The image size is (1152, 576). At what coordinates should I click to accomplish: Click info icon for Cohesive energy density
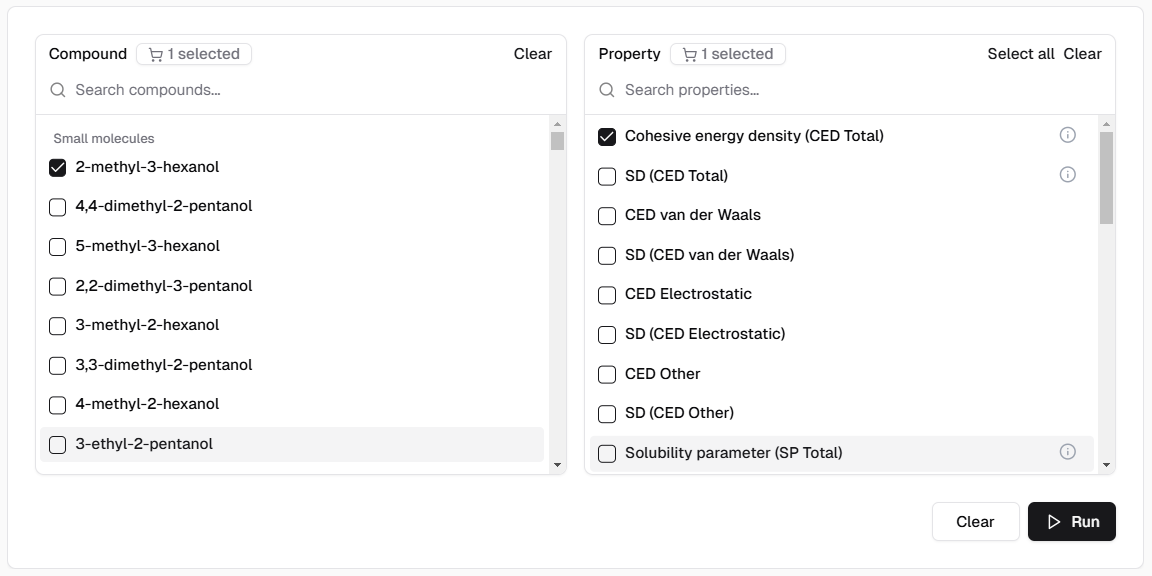tap(1067, 135)
